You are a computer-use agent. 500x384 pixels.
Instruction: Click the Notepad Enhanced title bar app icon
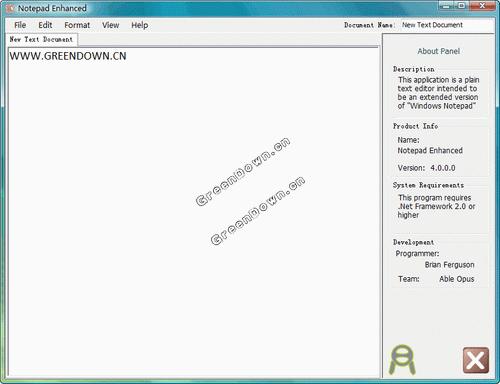pyautogui.click(x=10, y=8)
